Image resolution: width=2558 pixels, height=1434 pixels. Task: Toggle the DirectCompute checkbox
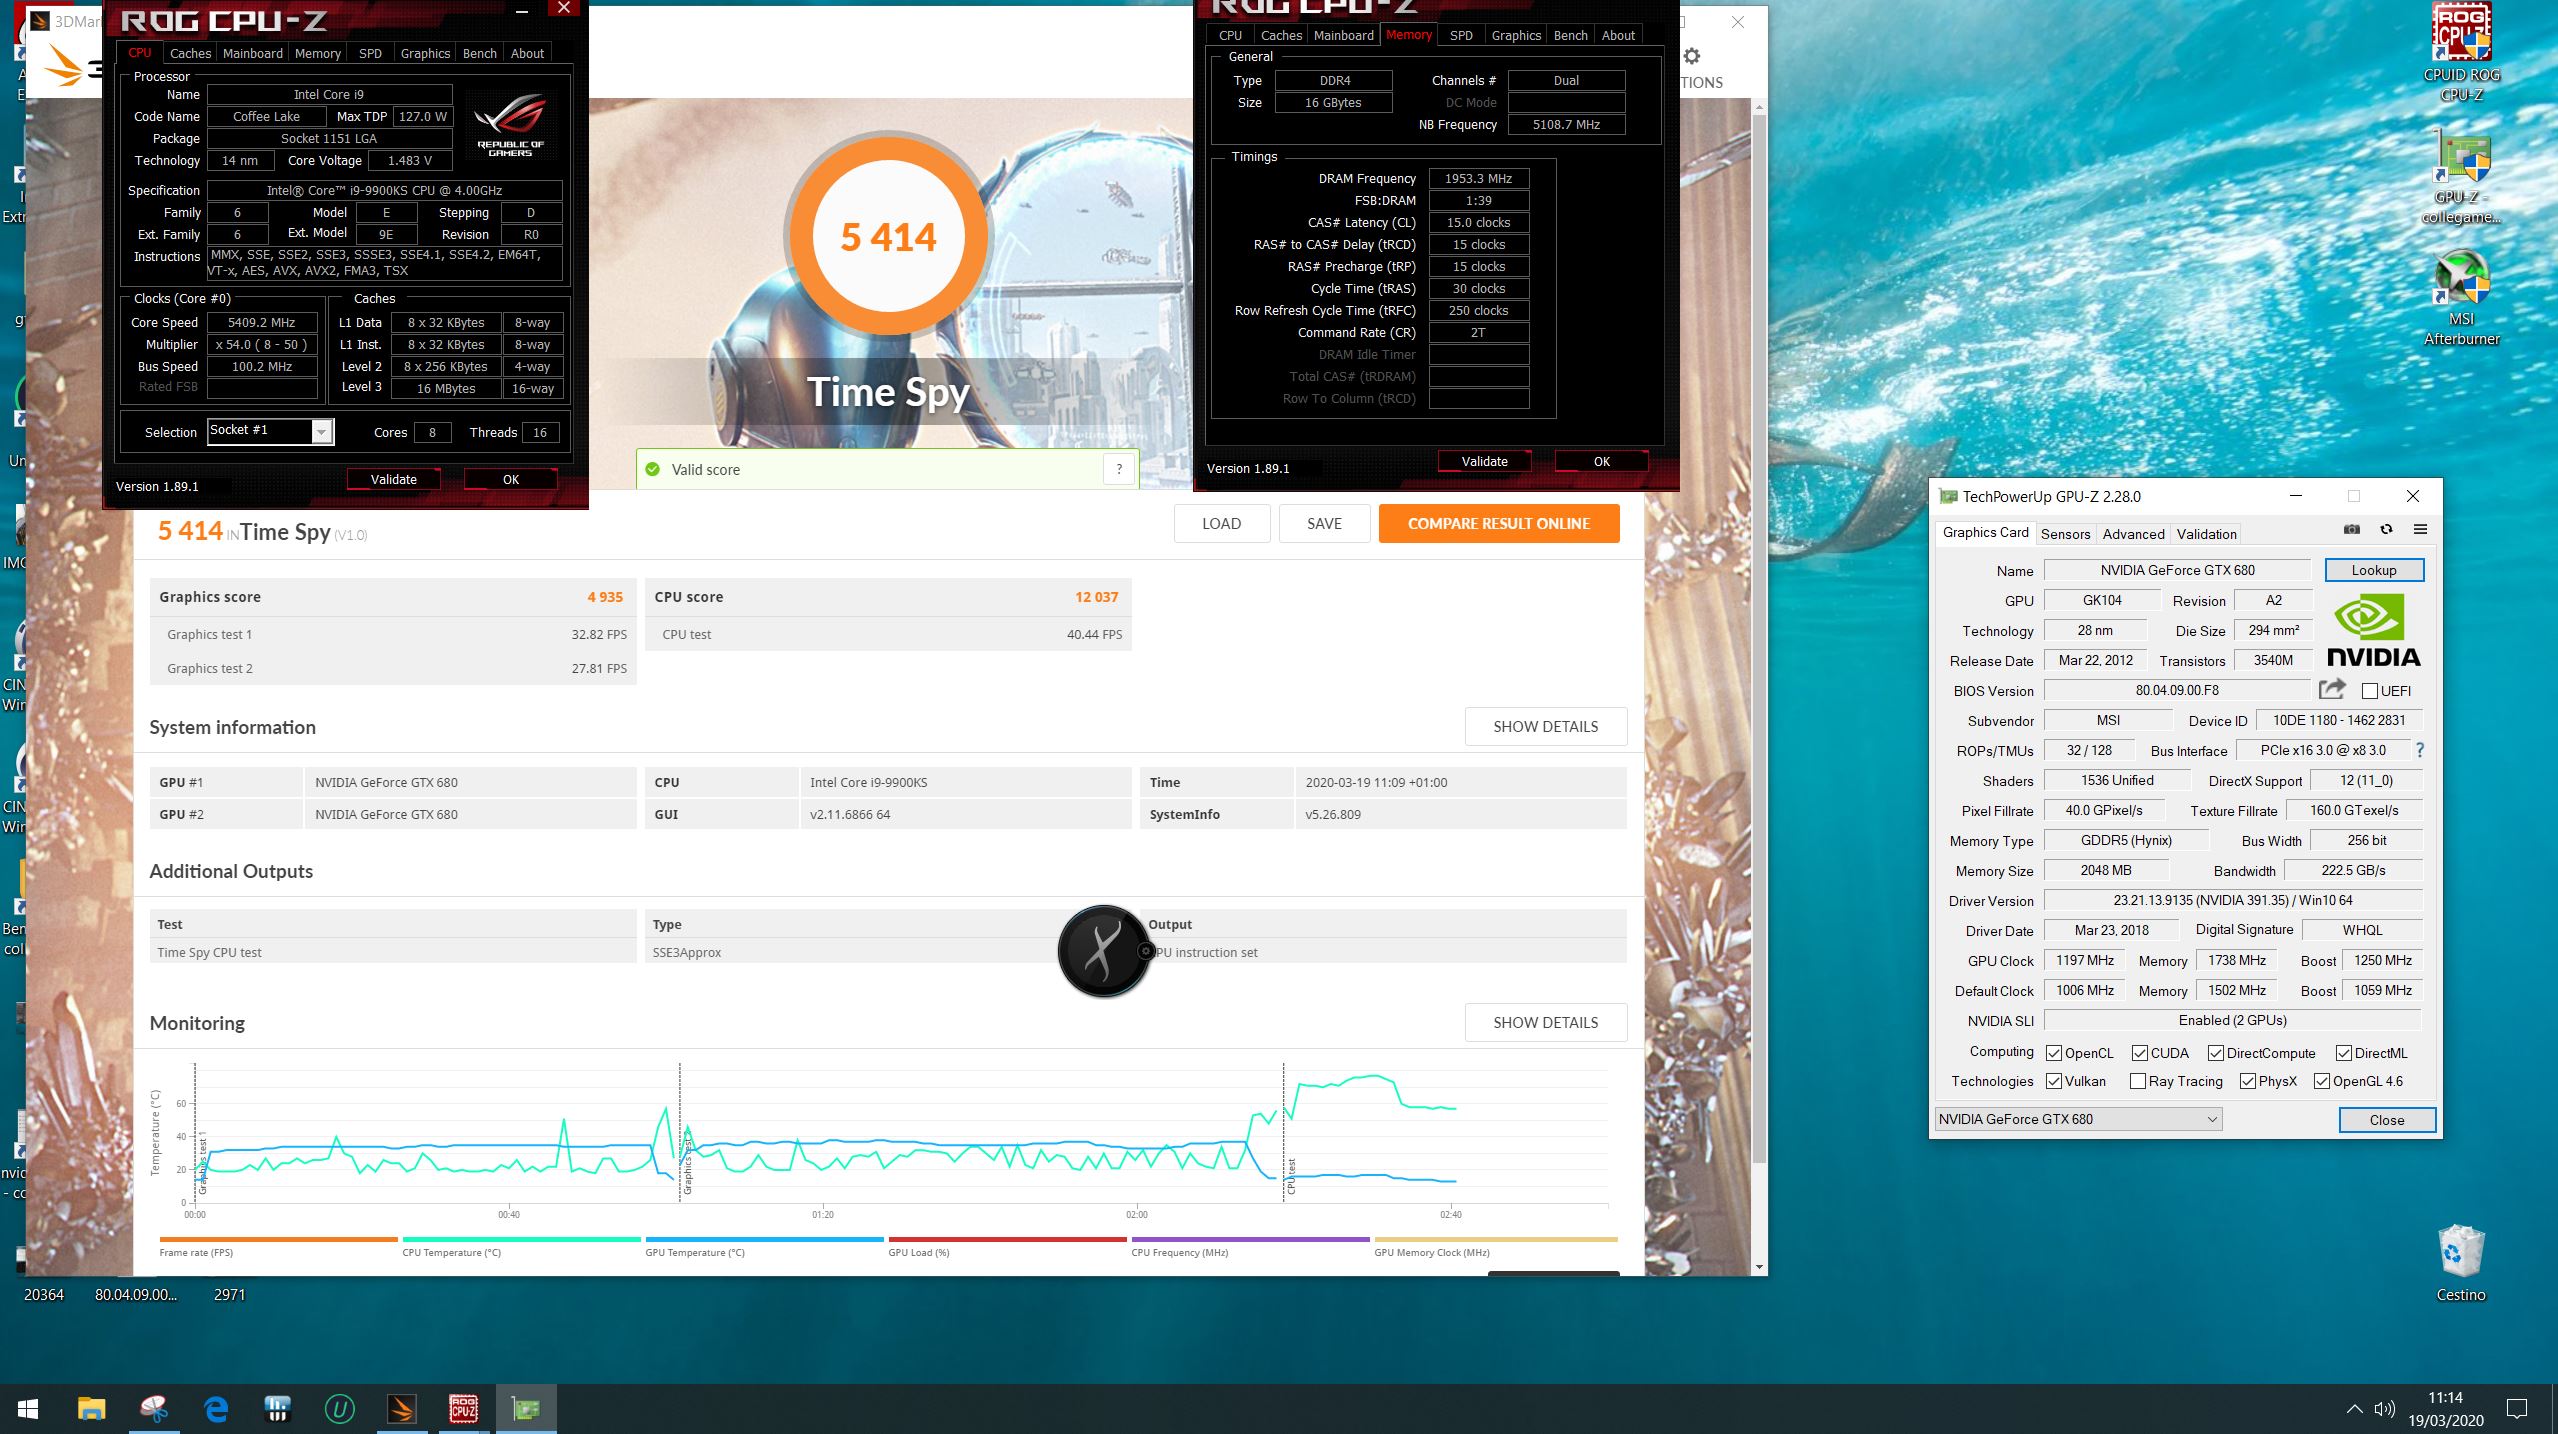[2216, 1053]
